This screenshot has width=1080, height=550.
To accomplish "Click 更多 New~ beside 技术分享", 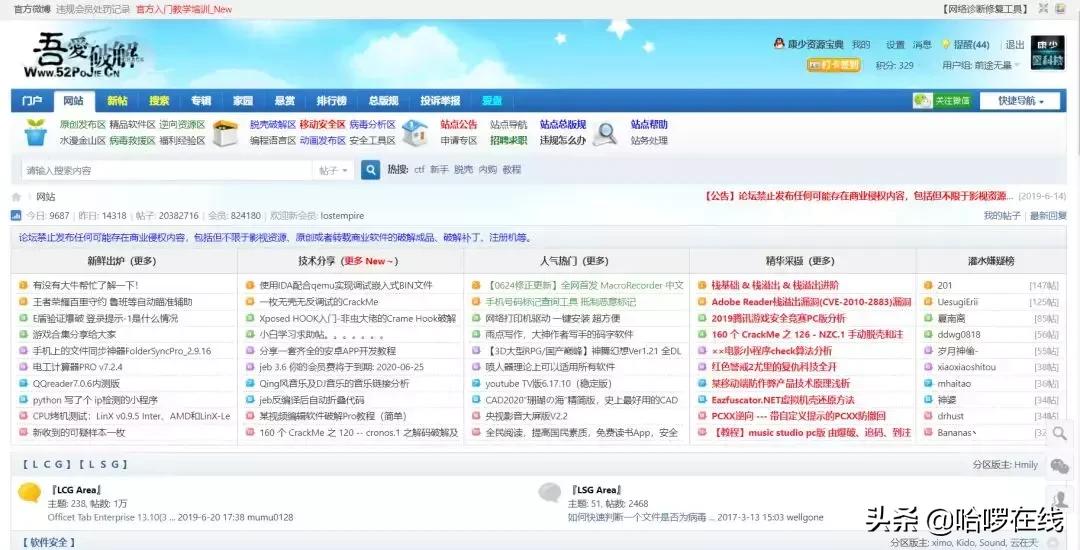I will click(371, 261).
